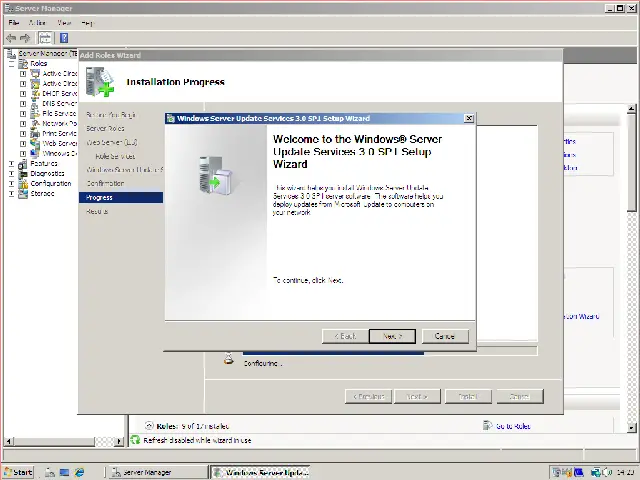Open the Action menu
The width and height of the screenshot is (640, 480).
[x=37, y=23]
